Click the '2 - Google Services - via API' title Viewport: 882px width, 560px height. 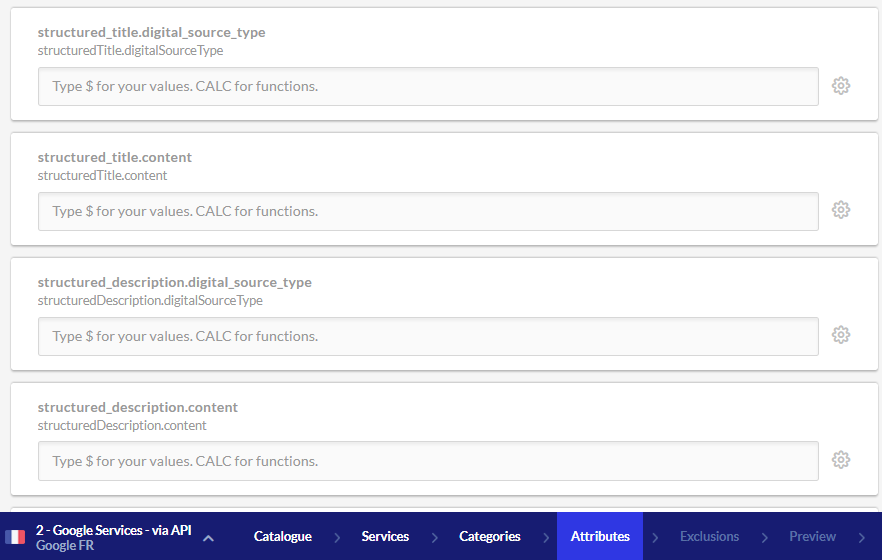[x=113, y=530]
